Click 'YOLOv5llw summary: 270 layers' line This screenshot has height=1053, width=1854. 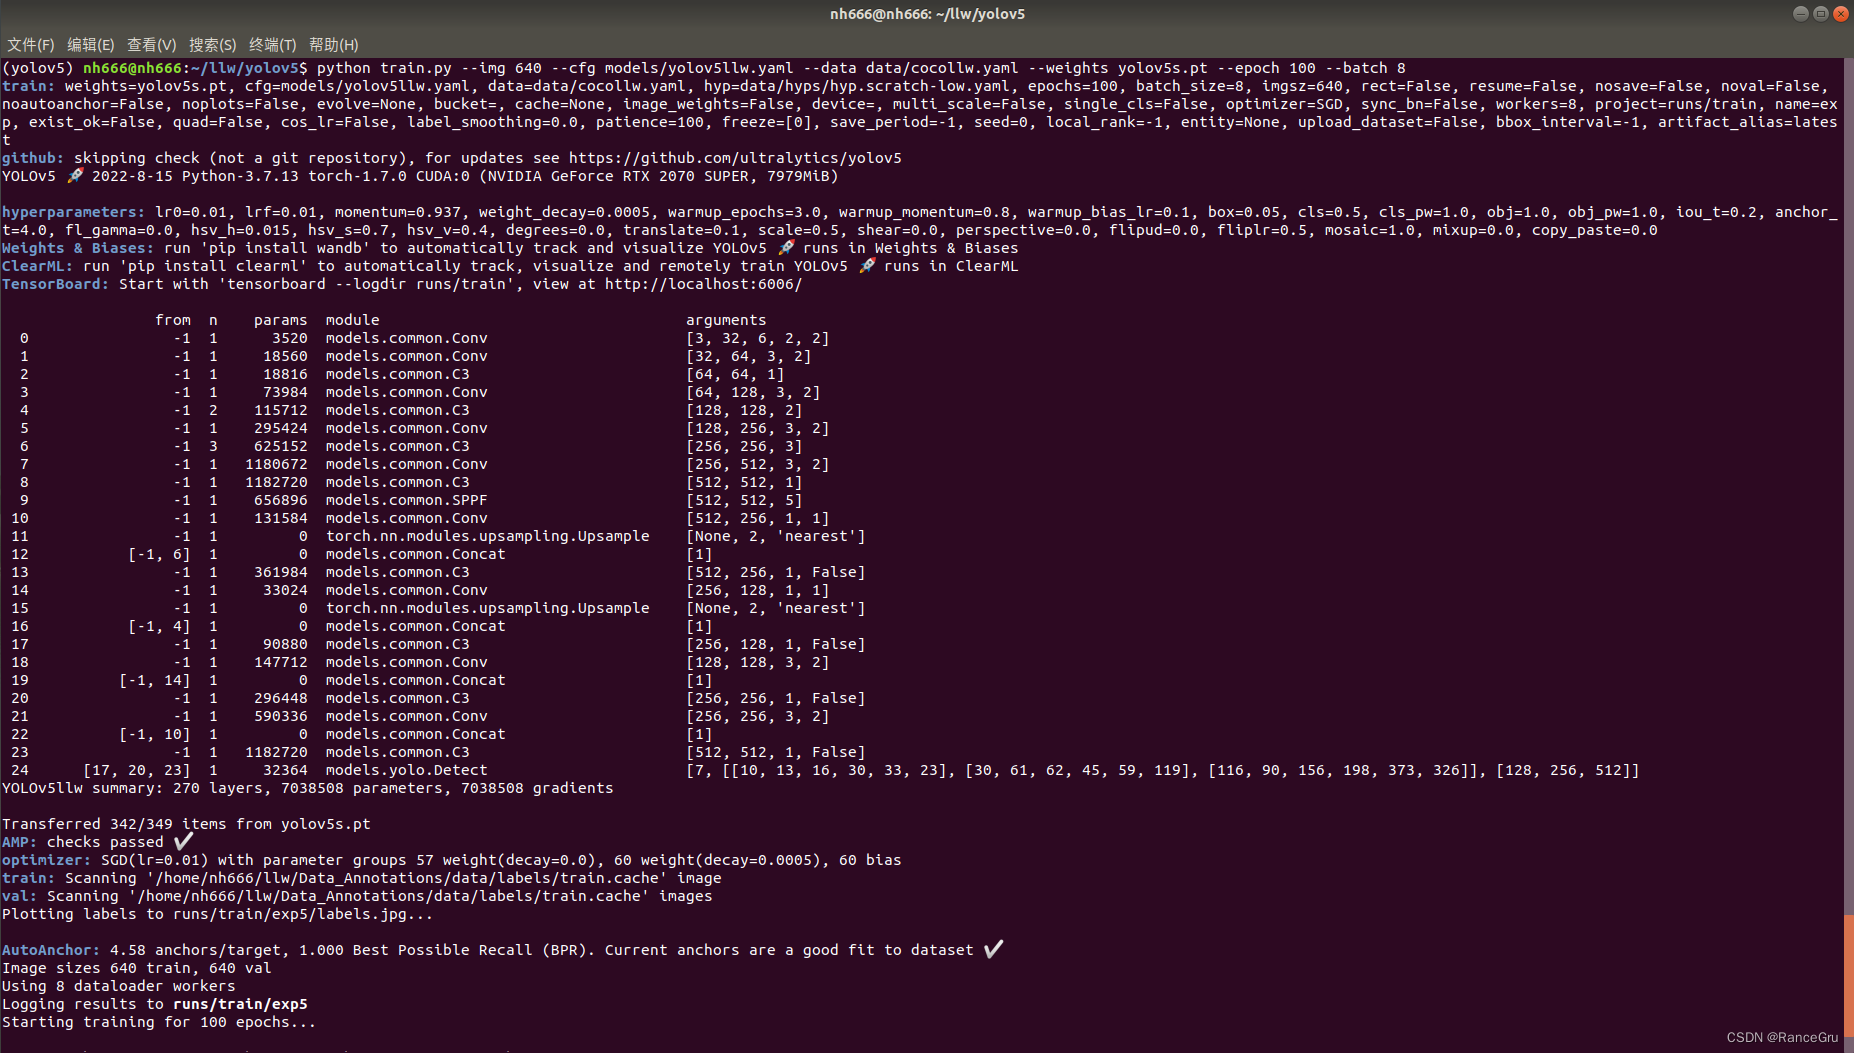(307, 788)
